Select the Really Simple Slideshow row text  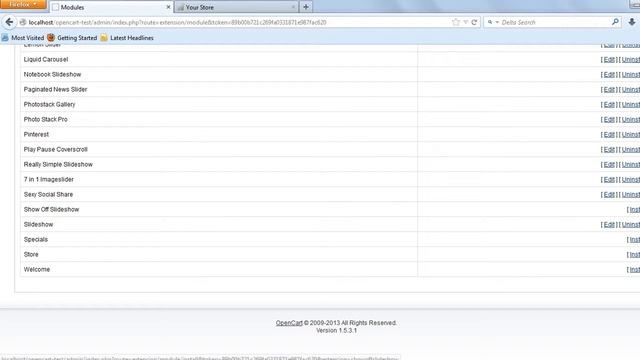58,164
